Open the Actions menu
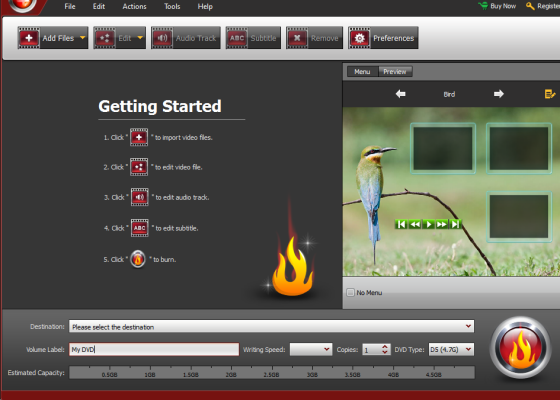Image resolution: width=560 pixels, height=400 pixels. pyautogui.click(x=134, y=6)
